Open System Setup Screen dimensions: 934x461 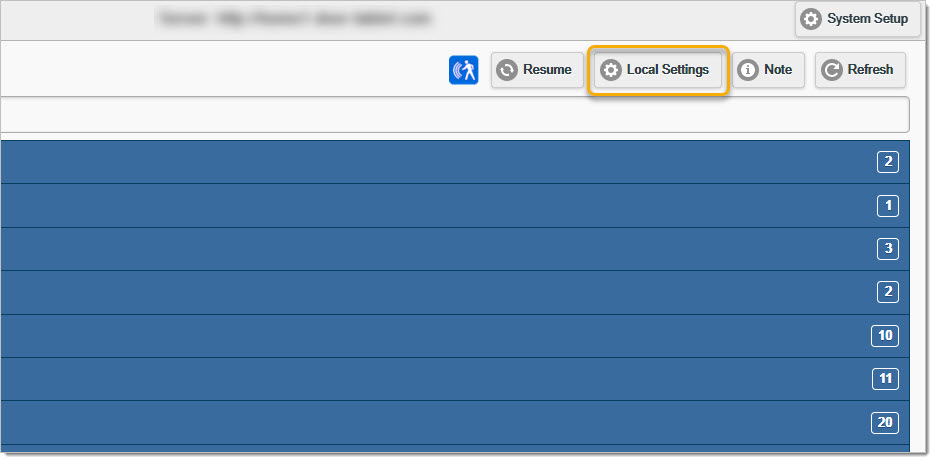(x=858, y=19)
